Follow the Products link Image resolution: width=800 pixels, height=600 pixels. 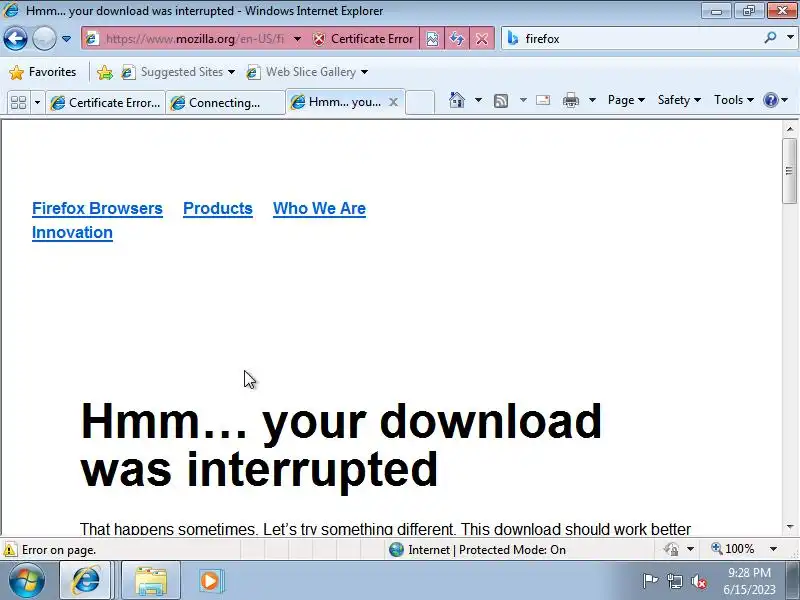tap(218, 208)
